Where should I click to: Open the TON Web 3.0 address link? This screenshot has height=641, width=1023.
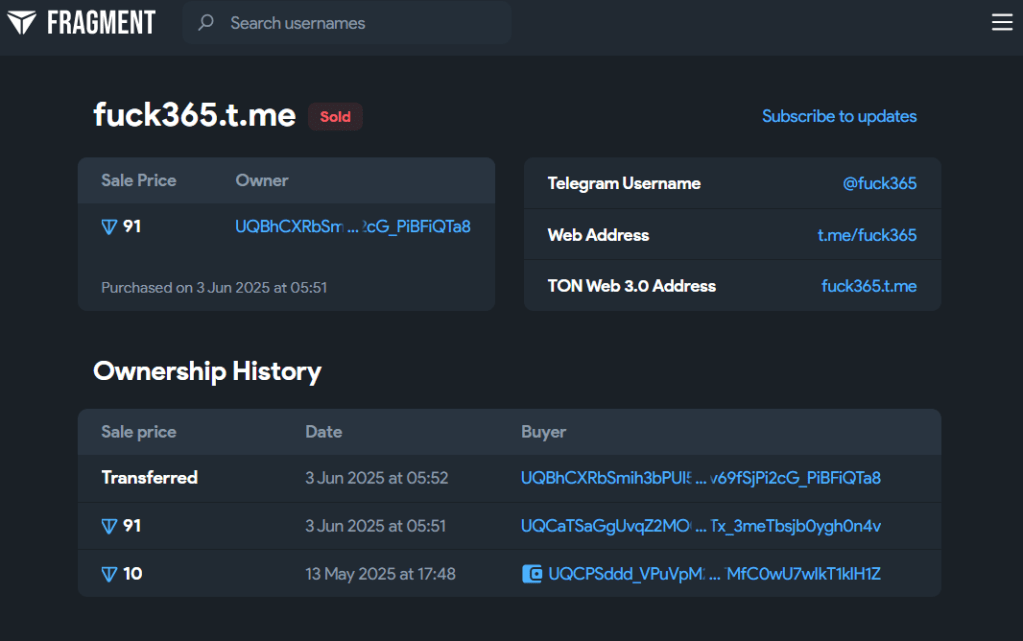pyautogui.click(x=868, y=286)
